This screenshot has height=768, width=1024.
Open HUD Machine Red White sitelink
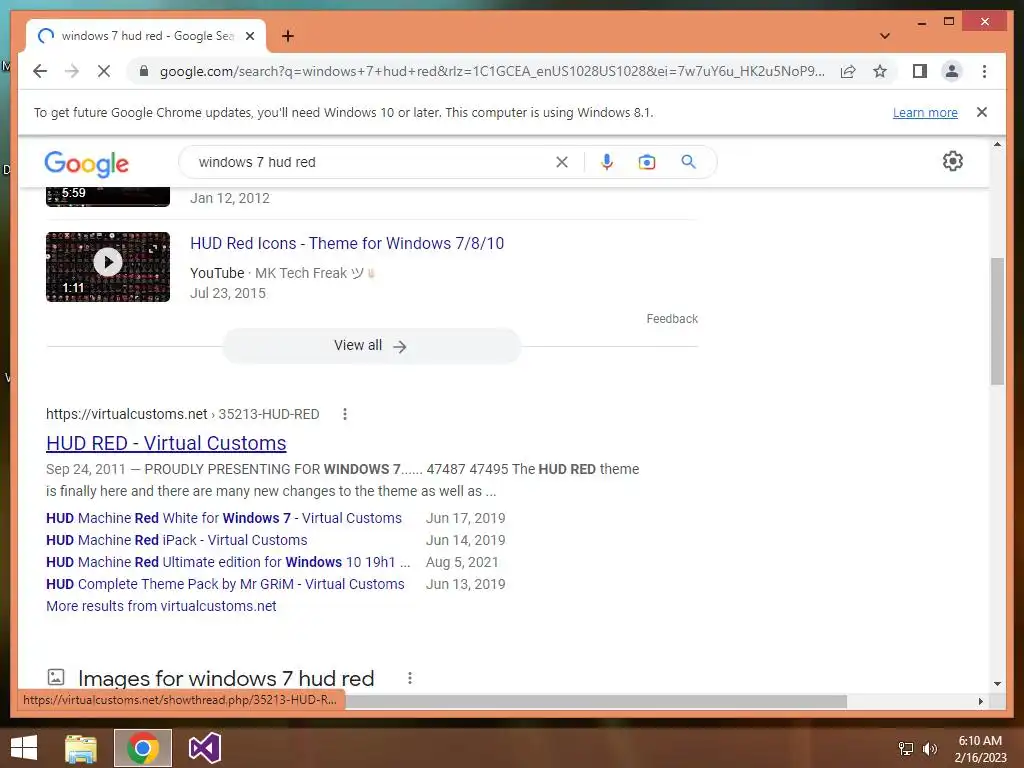point(224,518)
